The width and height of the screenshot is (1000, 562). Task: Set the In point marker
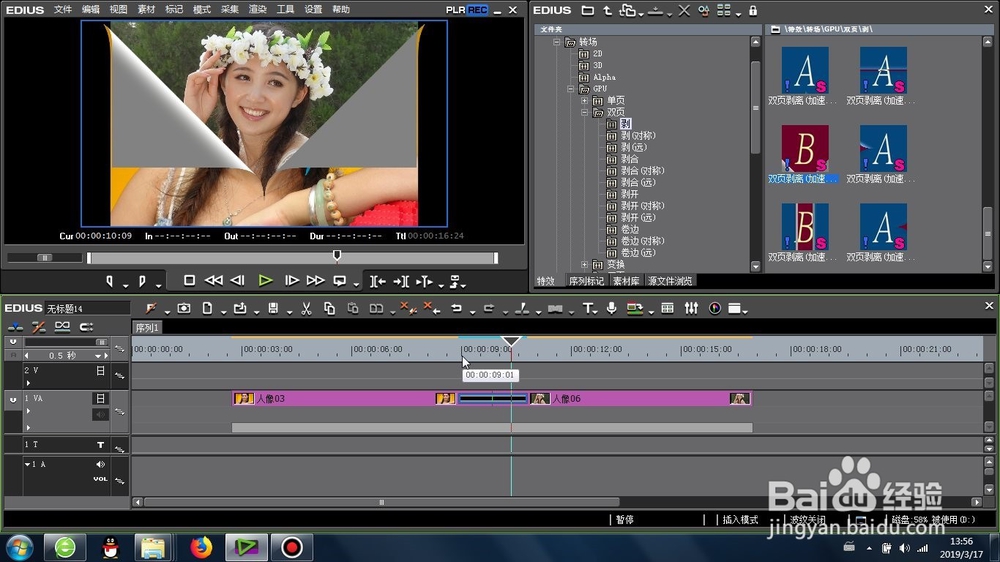point(110,281)
